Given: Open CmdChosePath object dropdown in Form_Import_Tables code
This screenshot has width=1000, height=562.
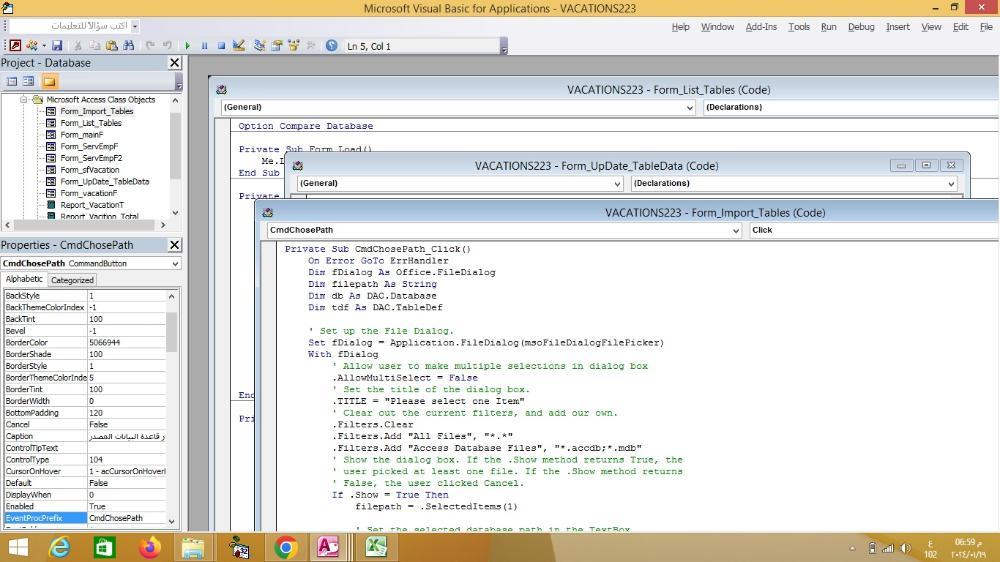Looking at the screenshot, I should (x=735, y=230).
